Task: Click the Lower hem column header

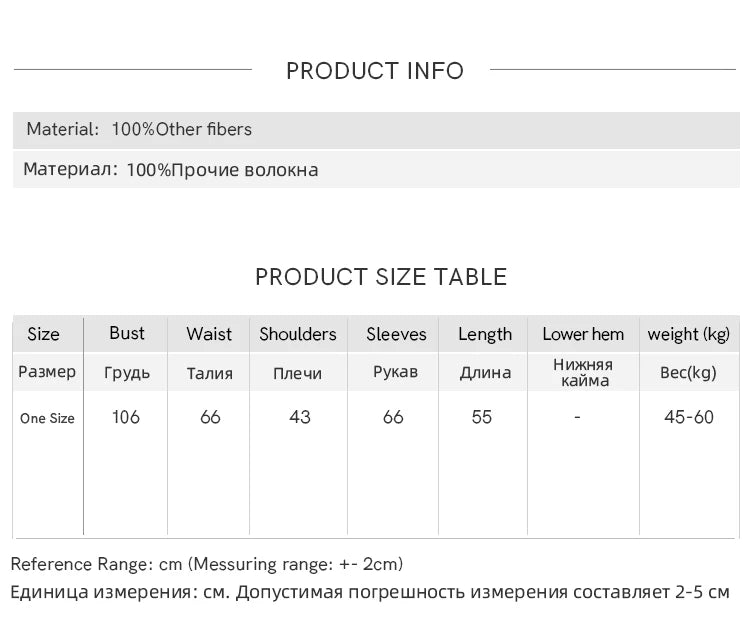Action: tap(583, 334)
